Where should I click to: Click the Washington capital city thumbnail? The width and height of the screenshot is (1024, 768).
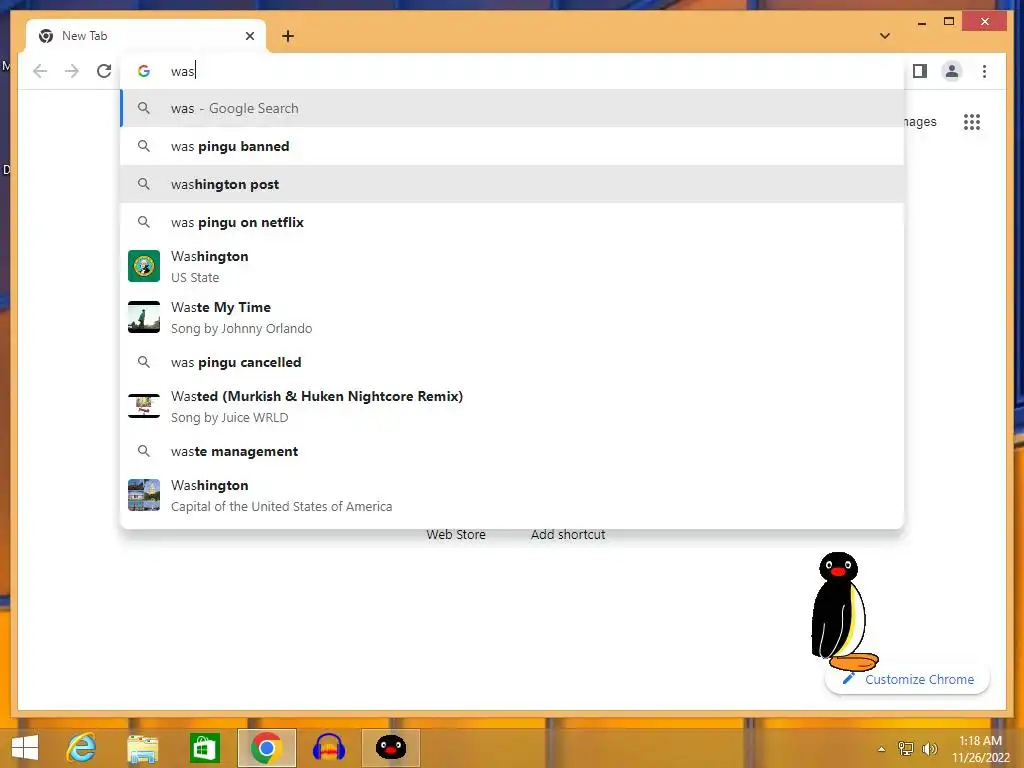pos(144,495)
